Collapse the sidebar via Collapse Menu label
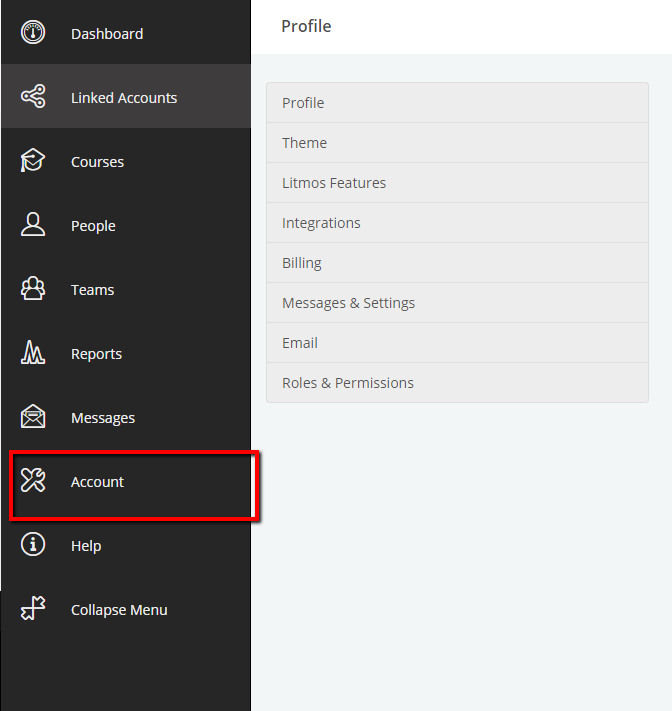 click(x=119, y=610)
